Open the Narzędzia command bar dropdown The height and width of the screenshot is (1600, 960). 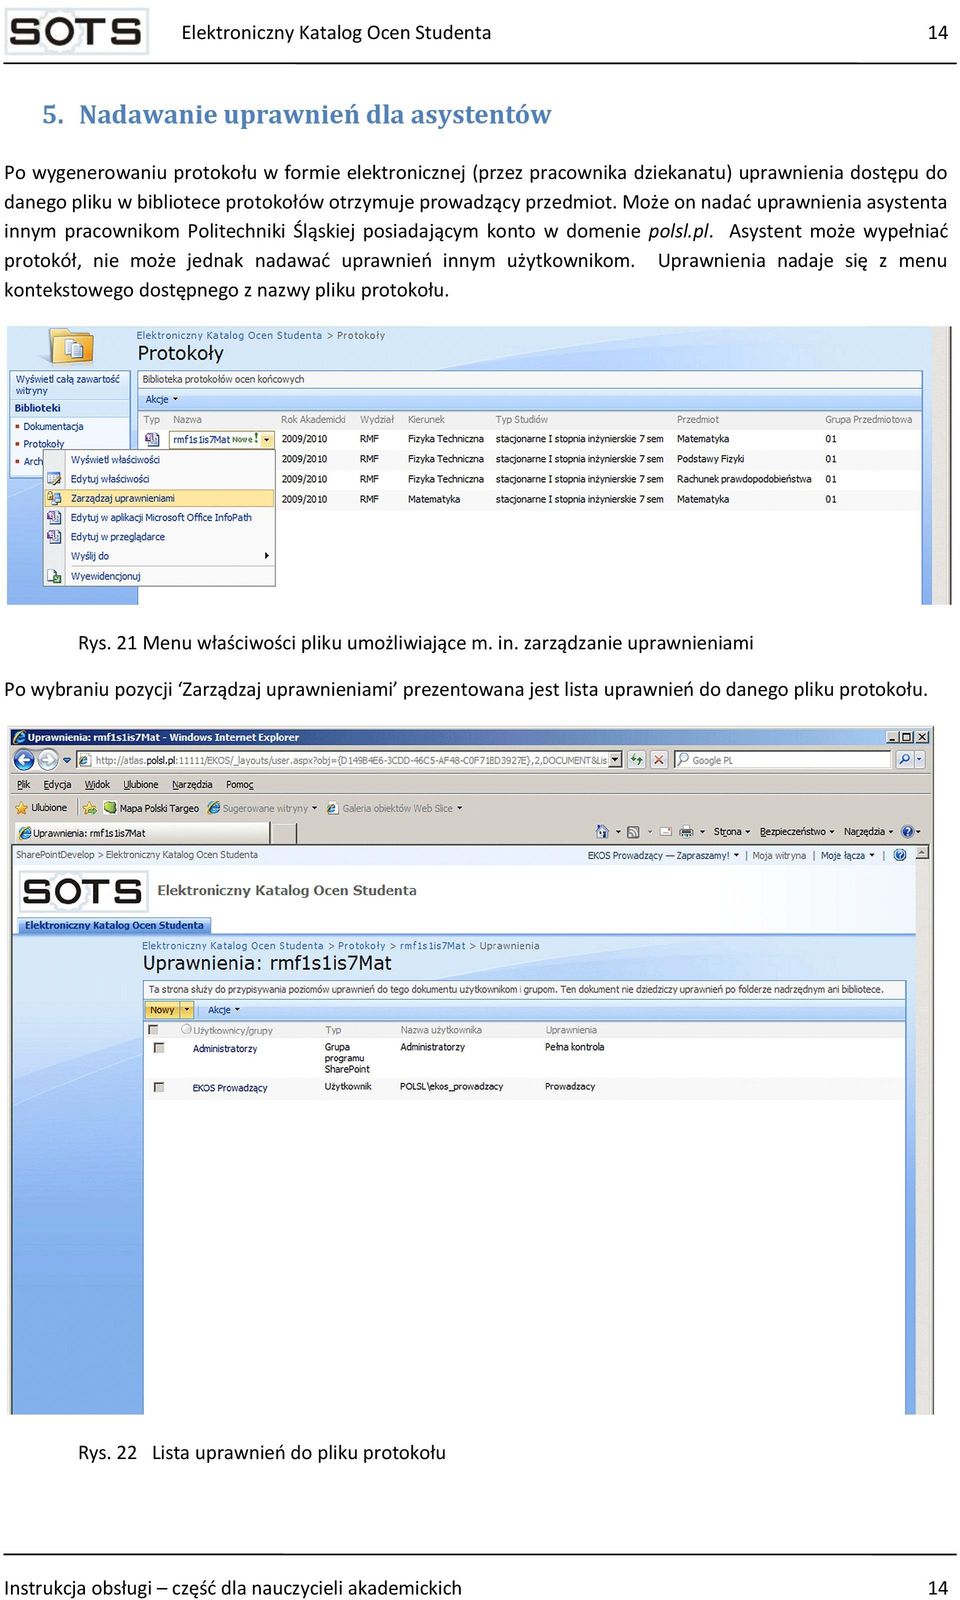point(868,832)
